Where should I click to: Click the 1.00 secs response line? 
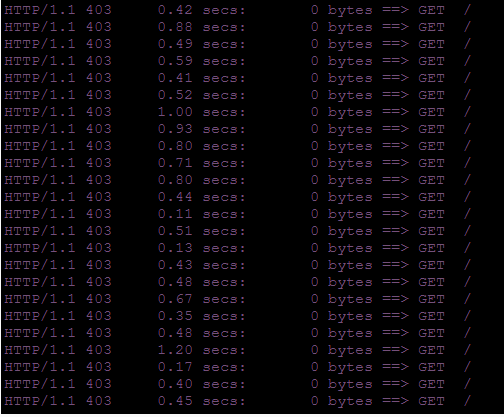237,112
